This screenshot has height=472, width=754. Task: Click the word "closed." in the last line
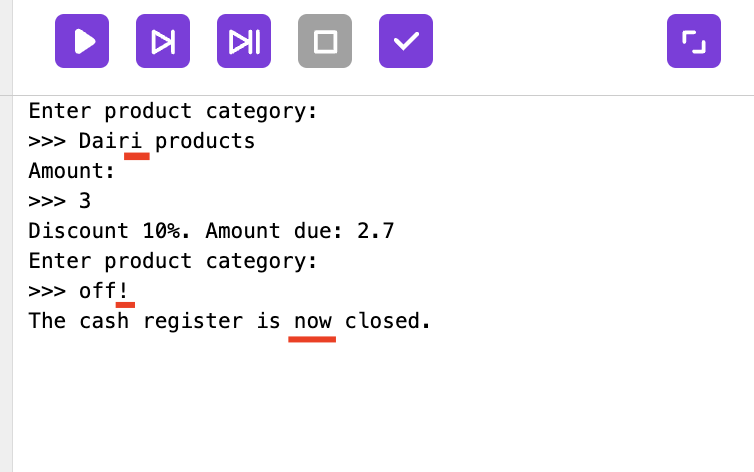click(x=388, y=321)
